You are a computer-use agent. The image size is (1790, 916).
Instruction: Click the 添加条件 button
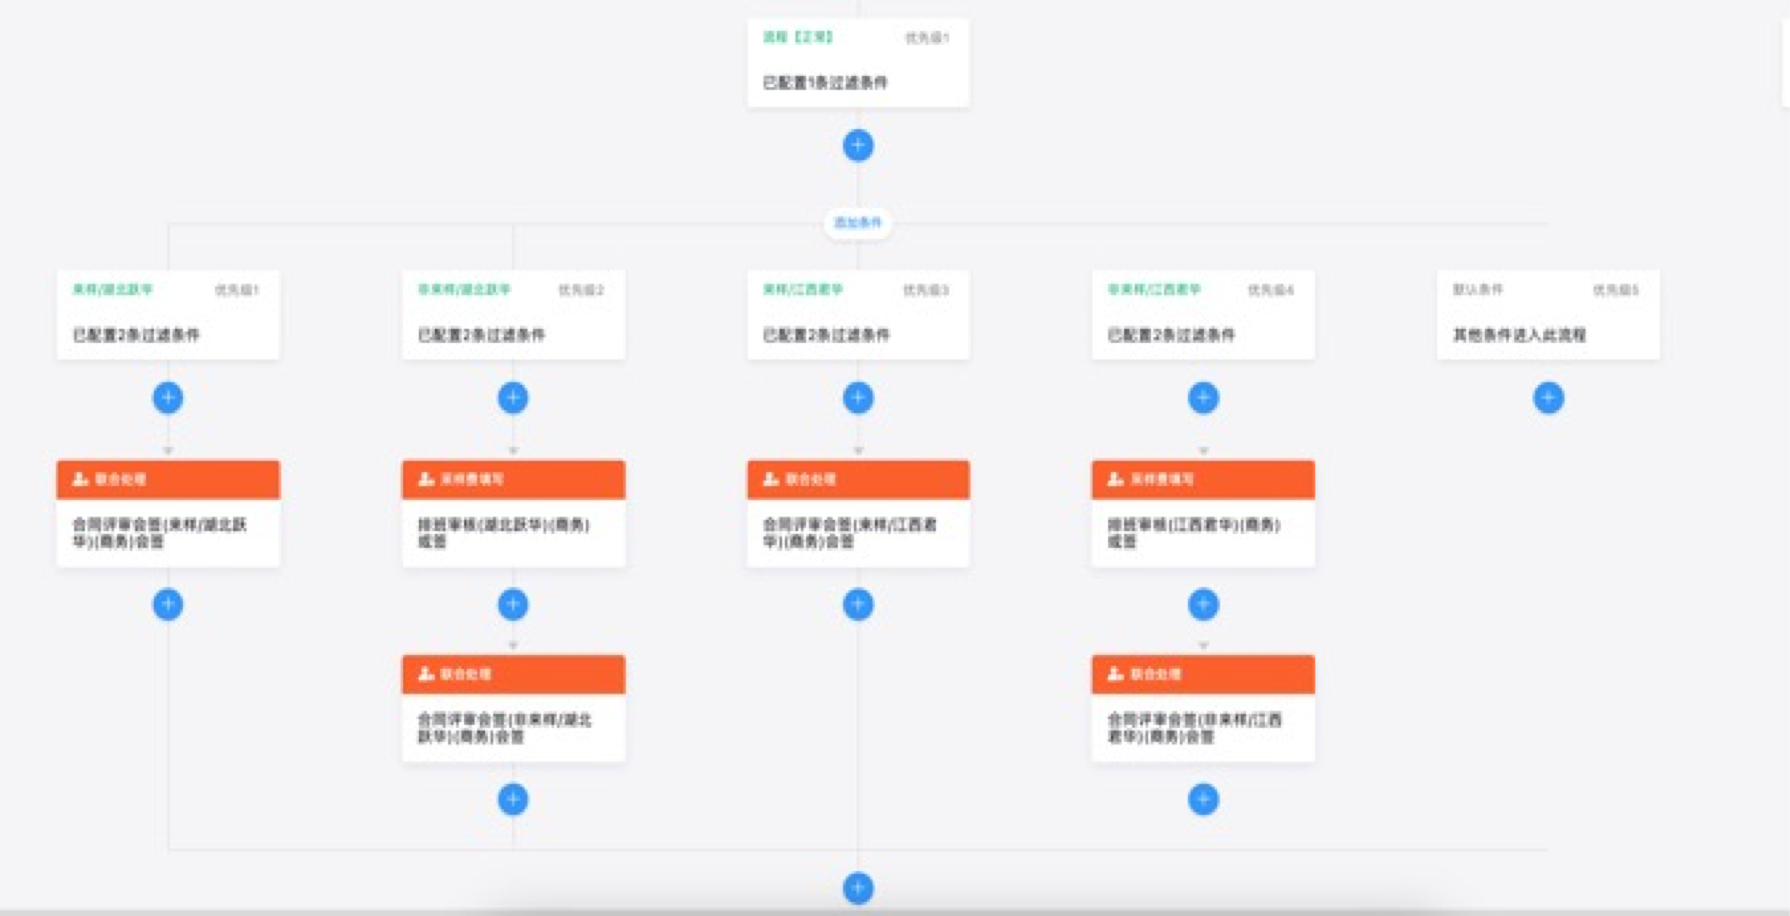point(858,223)
